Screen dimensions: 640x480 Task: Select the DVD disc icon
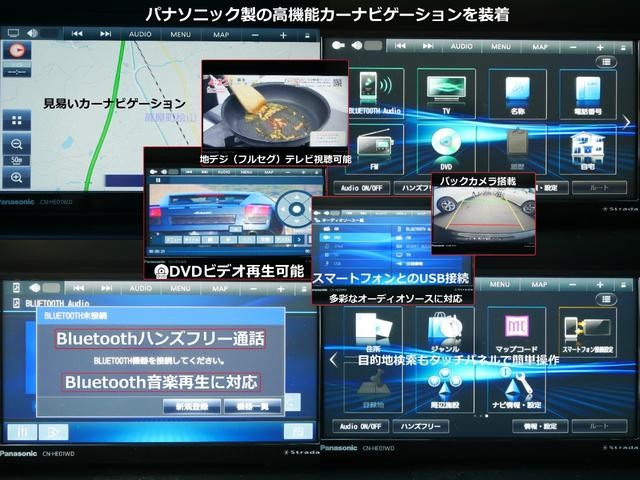(x=446, y=149)
